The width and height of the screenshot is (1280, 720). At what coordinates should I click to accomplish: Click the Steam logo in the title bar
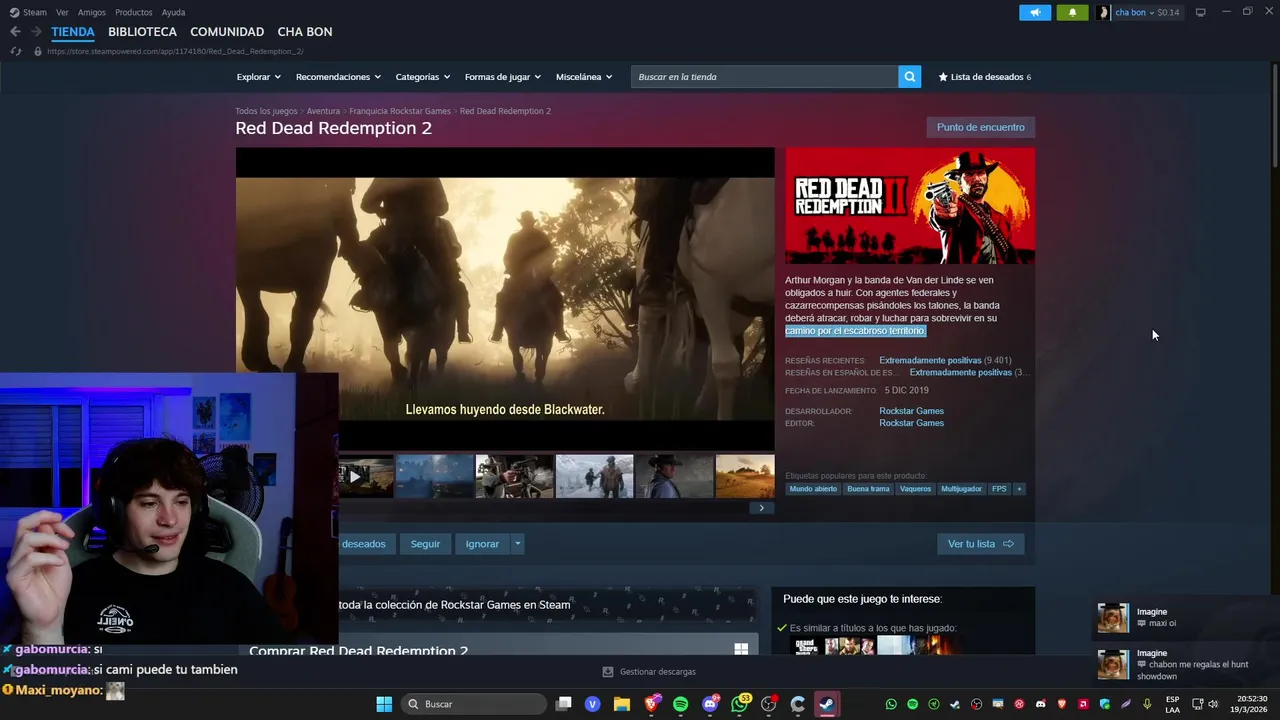(x=14, y=12)
